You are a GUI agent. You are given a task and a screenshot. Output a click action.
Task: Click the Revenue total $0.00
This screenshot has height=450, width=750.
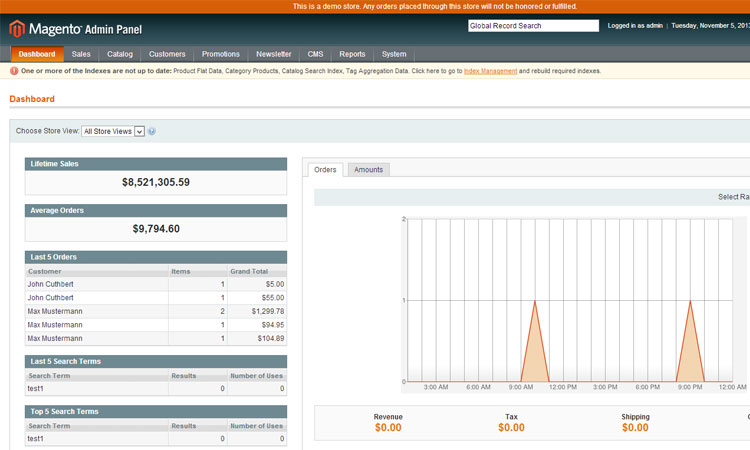pyautogui.click(x=388, y=428)
